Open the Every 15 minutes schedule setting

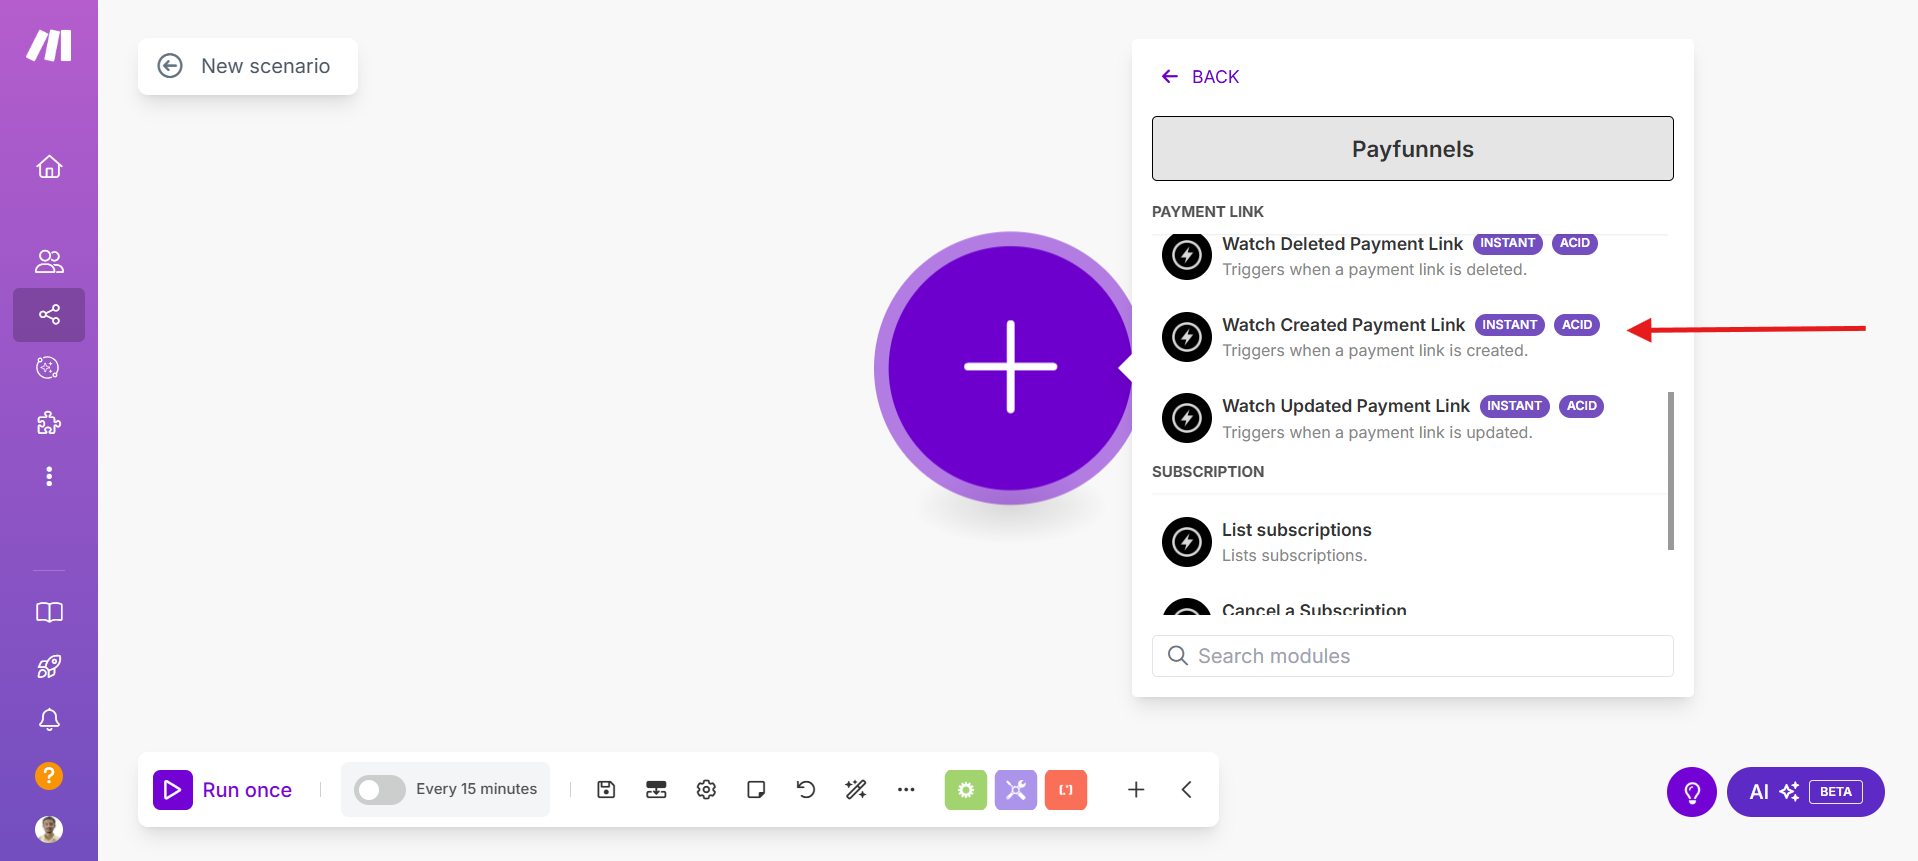[476, 789]
